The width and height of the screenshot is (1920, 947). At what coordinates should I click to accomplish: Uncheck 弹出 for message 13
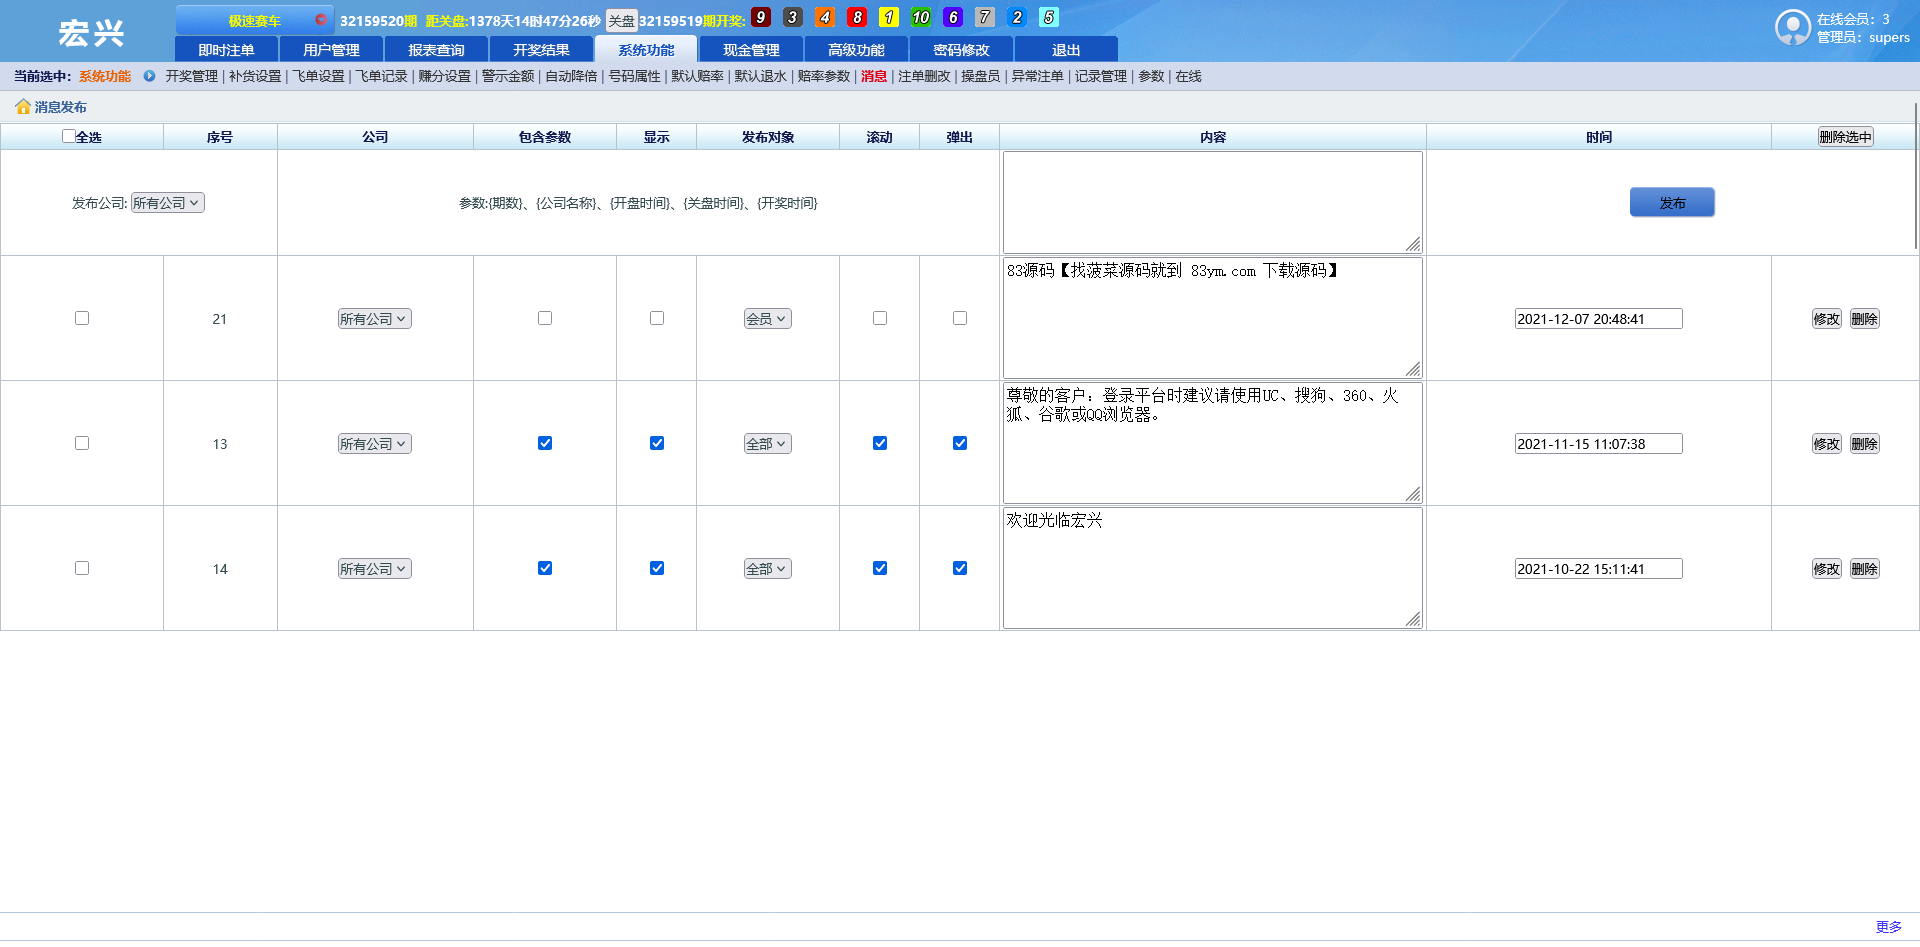click(x=960, y=443)
